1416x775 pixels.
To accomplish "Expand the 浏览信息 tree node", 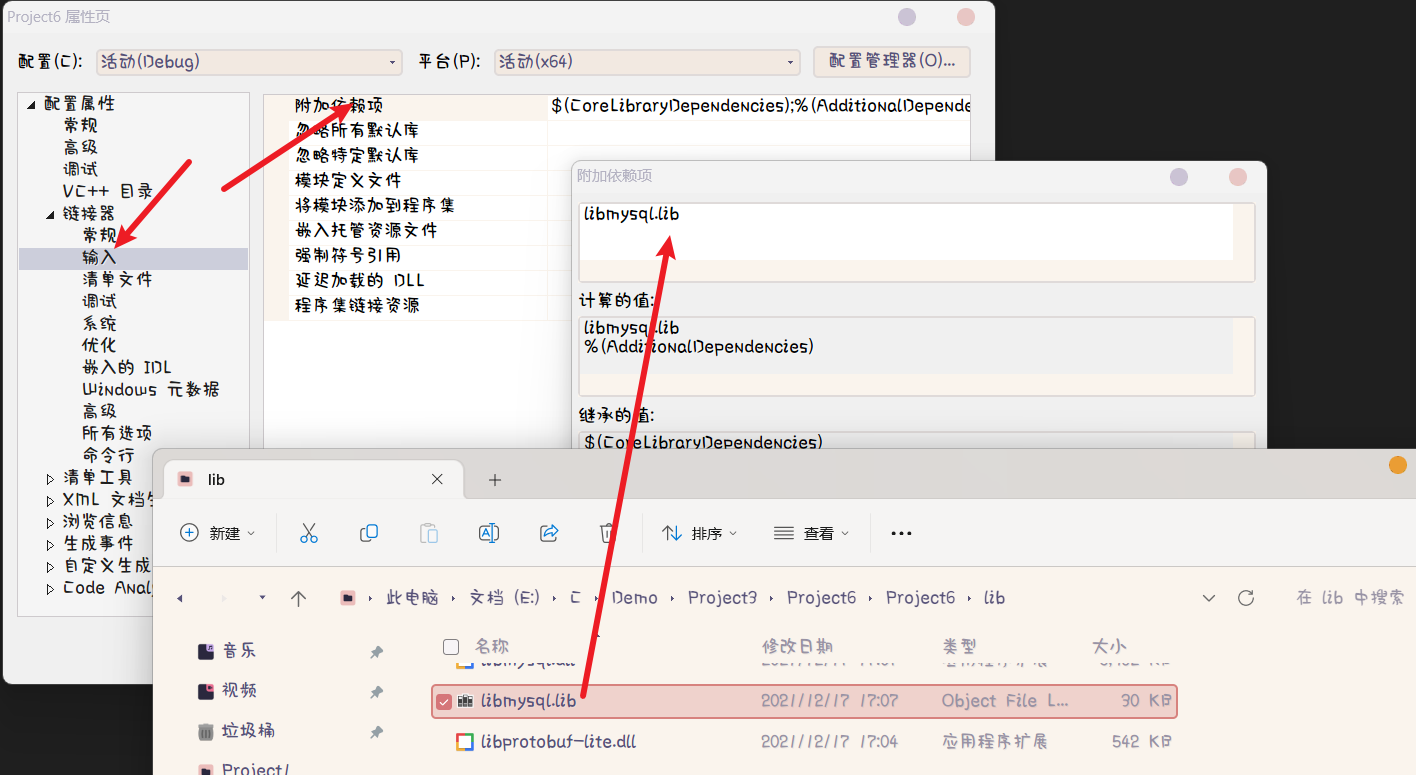I will 51,522.
